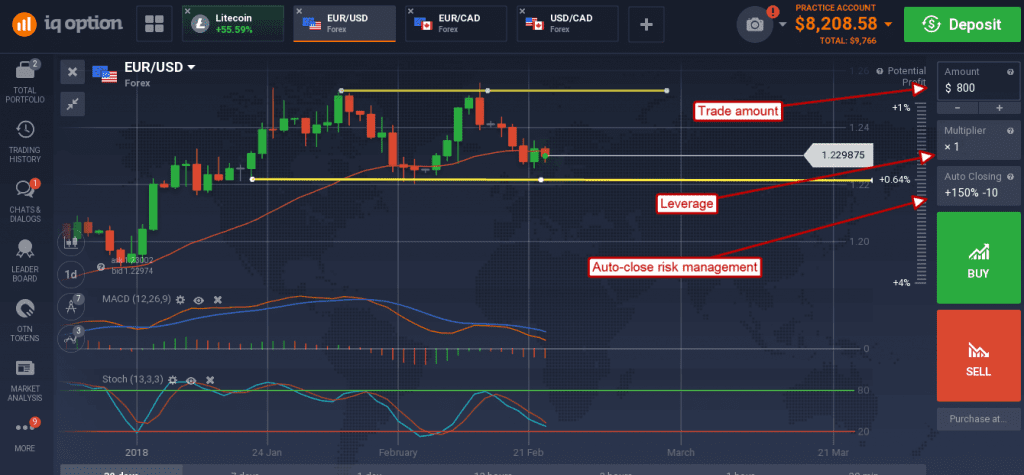Decrease amount with the minus button
The image size is (1024, 475).
point(957,107)
